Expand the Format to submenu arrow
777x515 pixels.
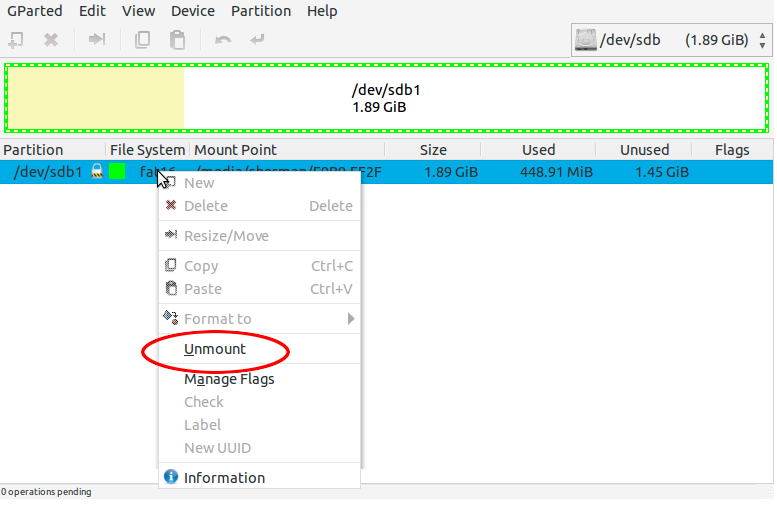(351, 319)
